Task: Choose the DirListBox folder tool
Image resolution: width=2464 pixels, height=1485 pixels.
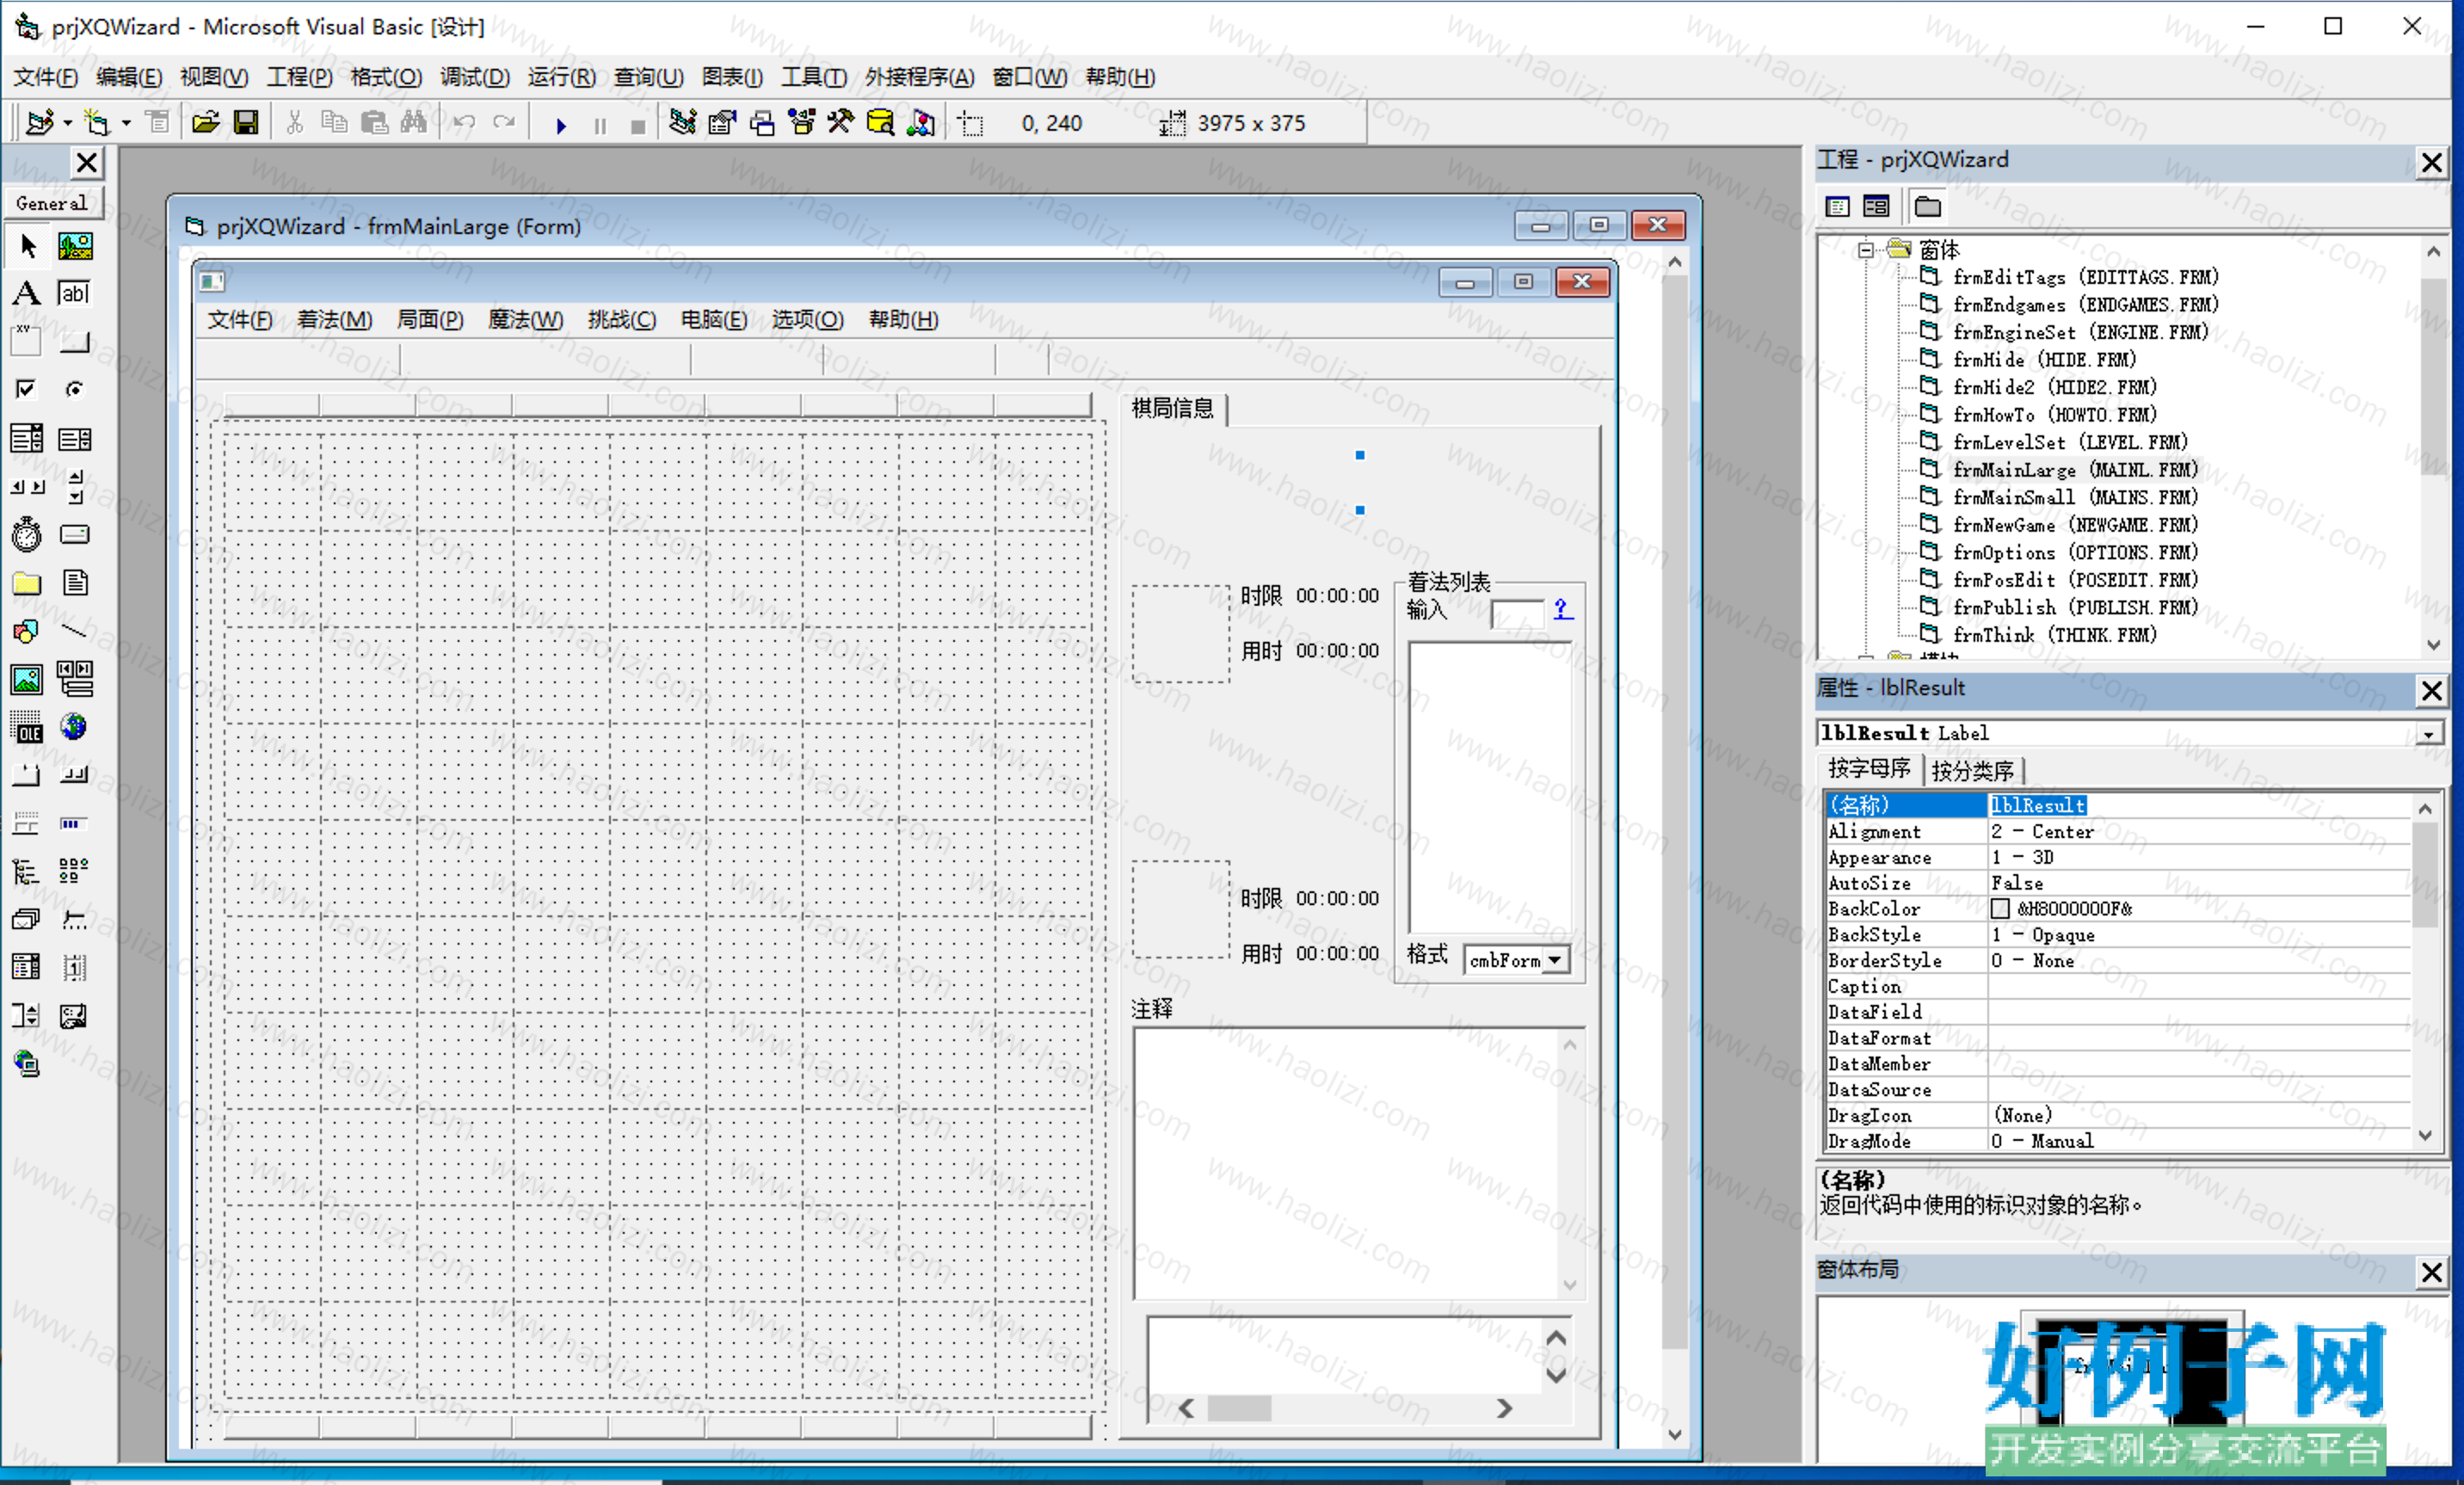Action: [x=27, y=583]
